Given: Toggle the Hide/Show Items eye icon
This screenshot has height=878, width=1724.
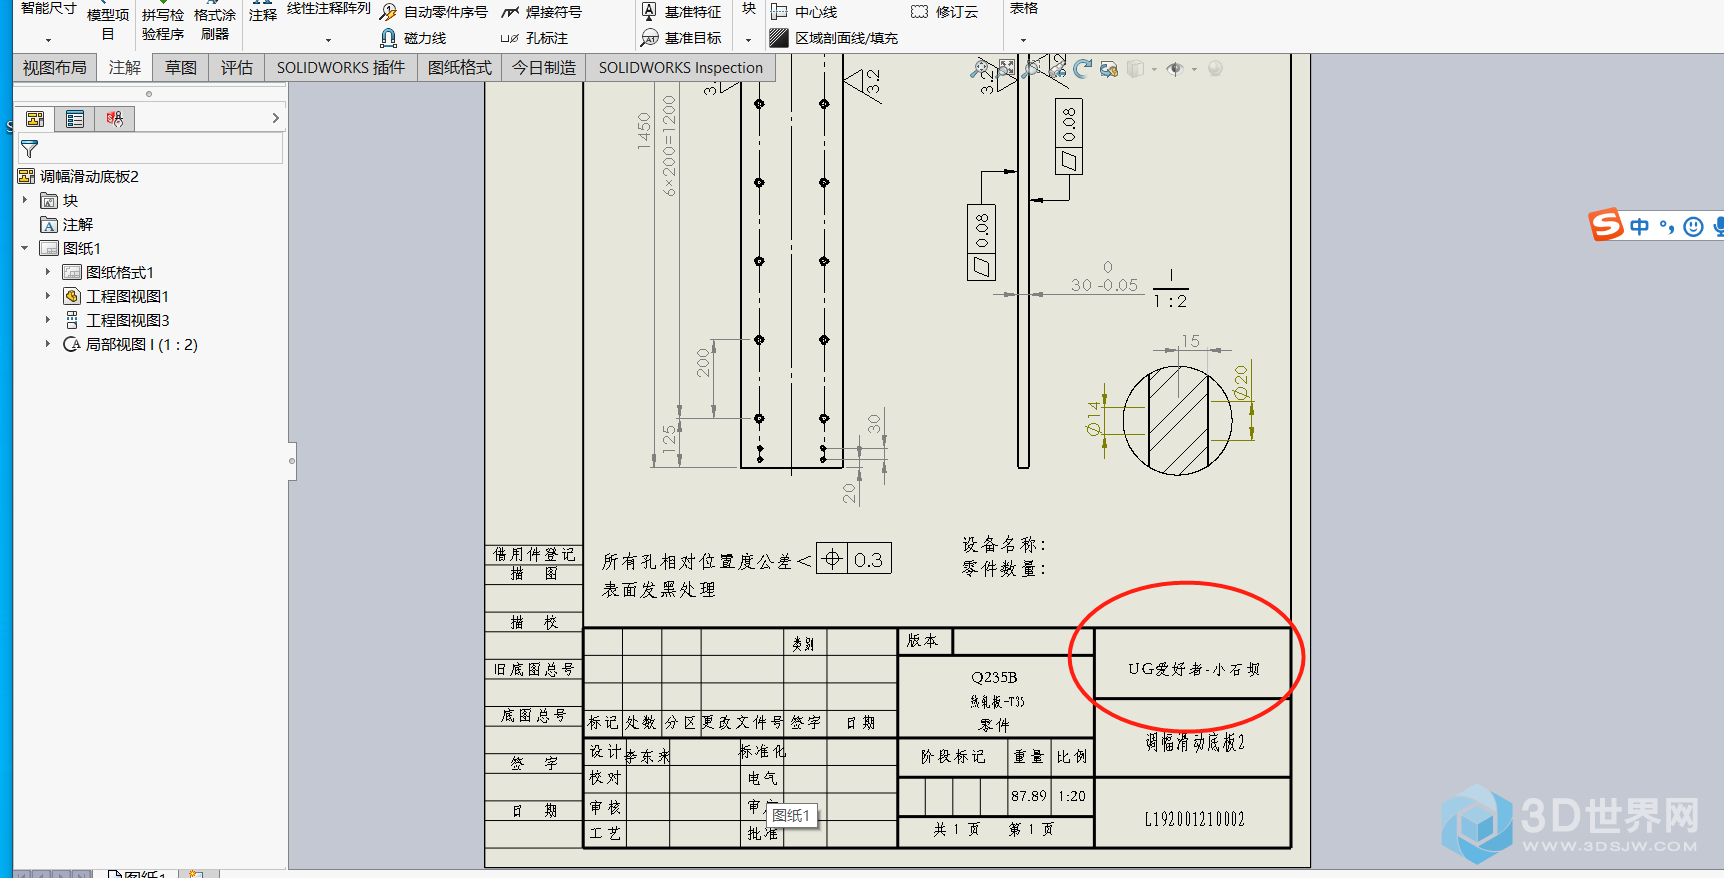Looking at the screenshot, I should point(1175,69).
